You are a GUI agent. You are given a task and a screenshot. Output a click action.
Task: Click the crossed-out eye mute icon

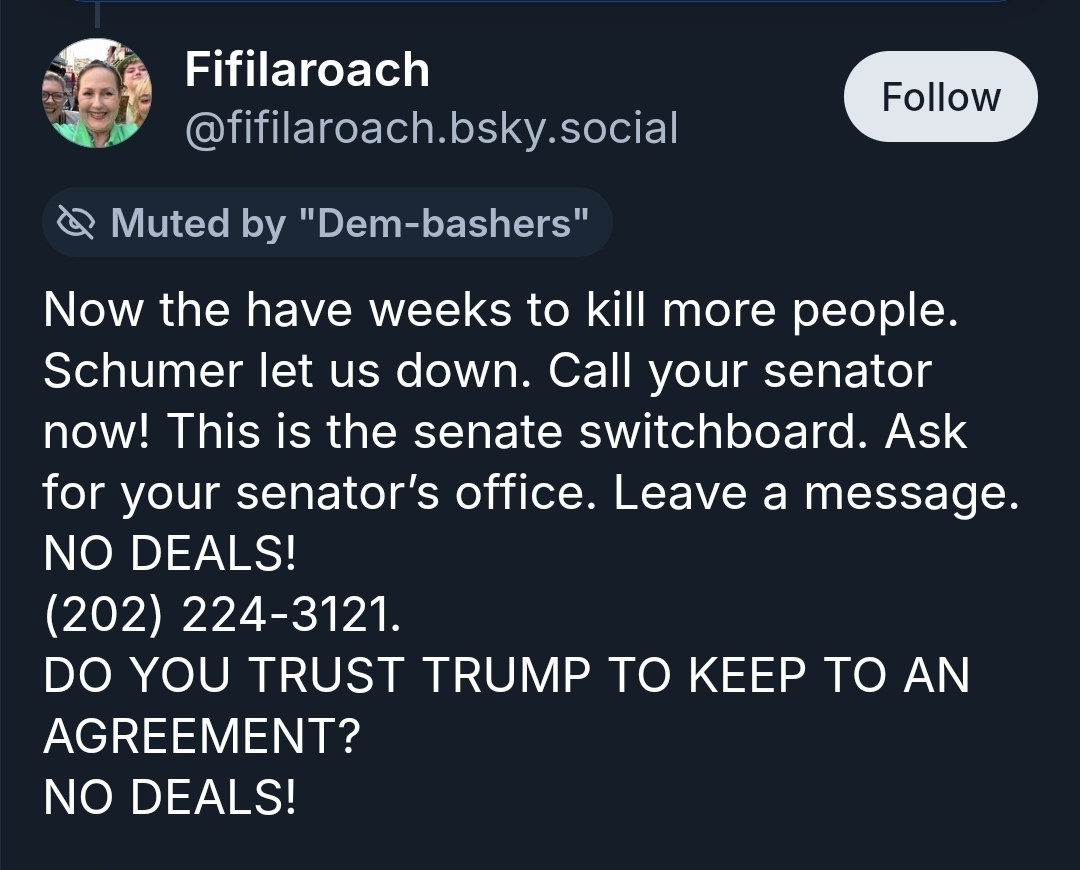[x=76, y=222]
